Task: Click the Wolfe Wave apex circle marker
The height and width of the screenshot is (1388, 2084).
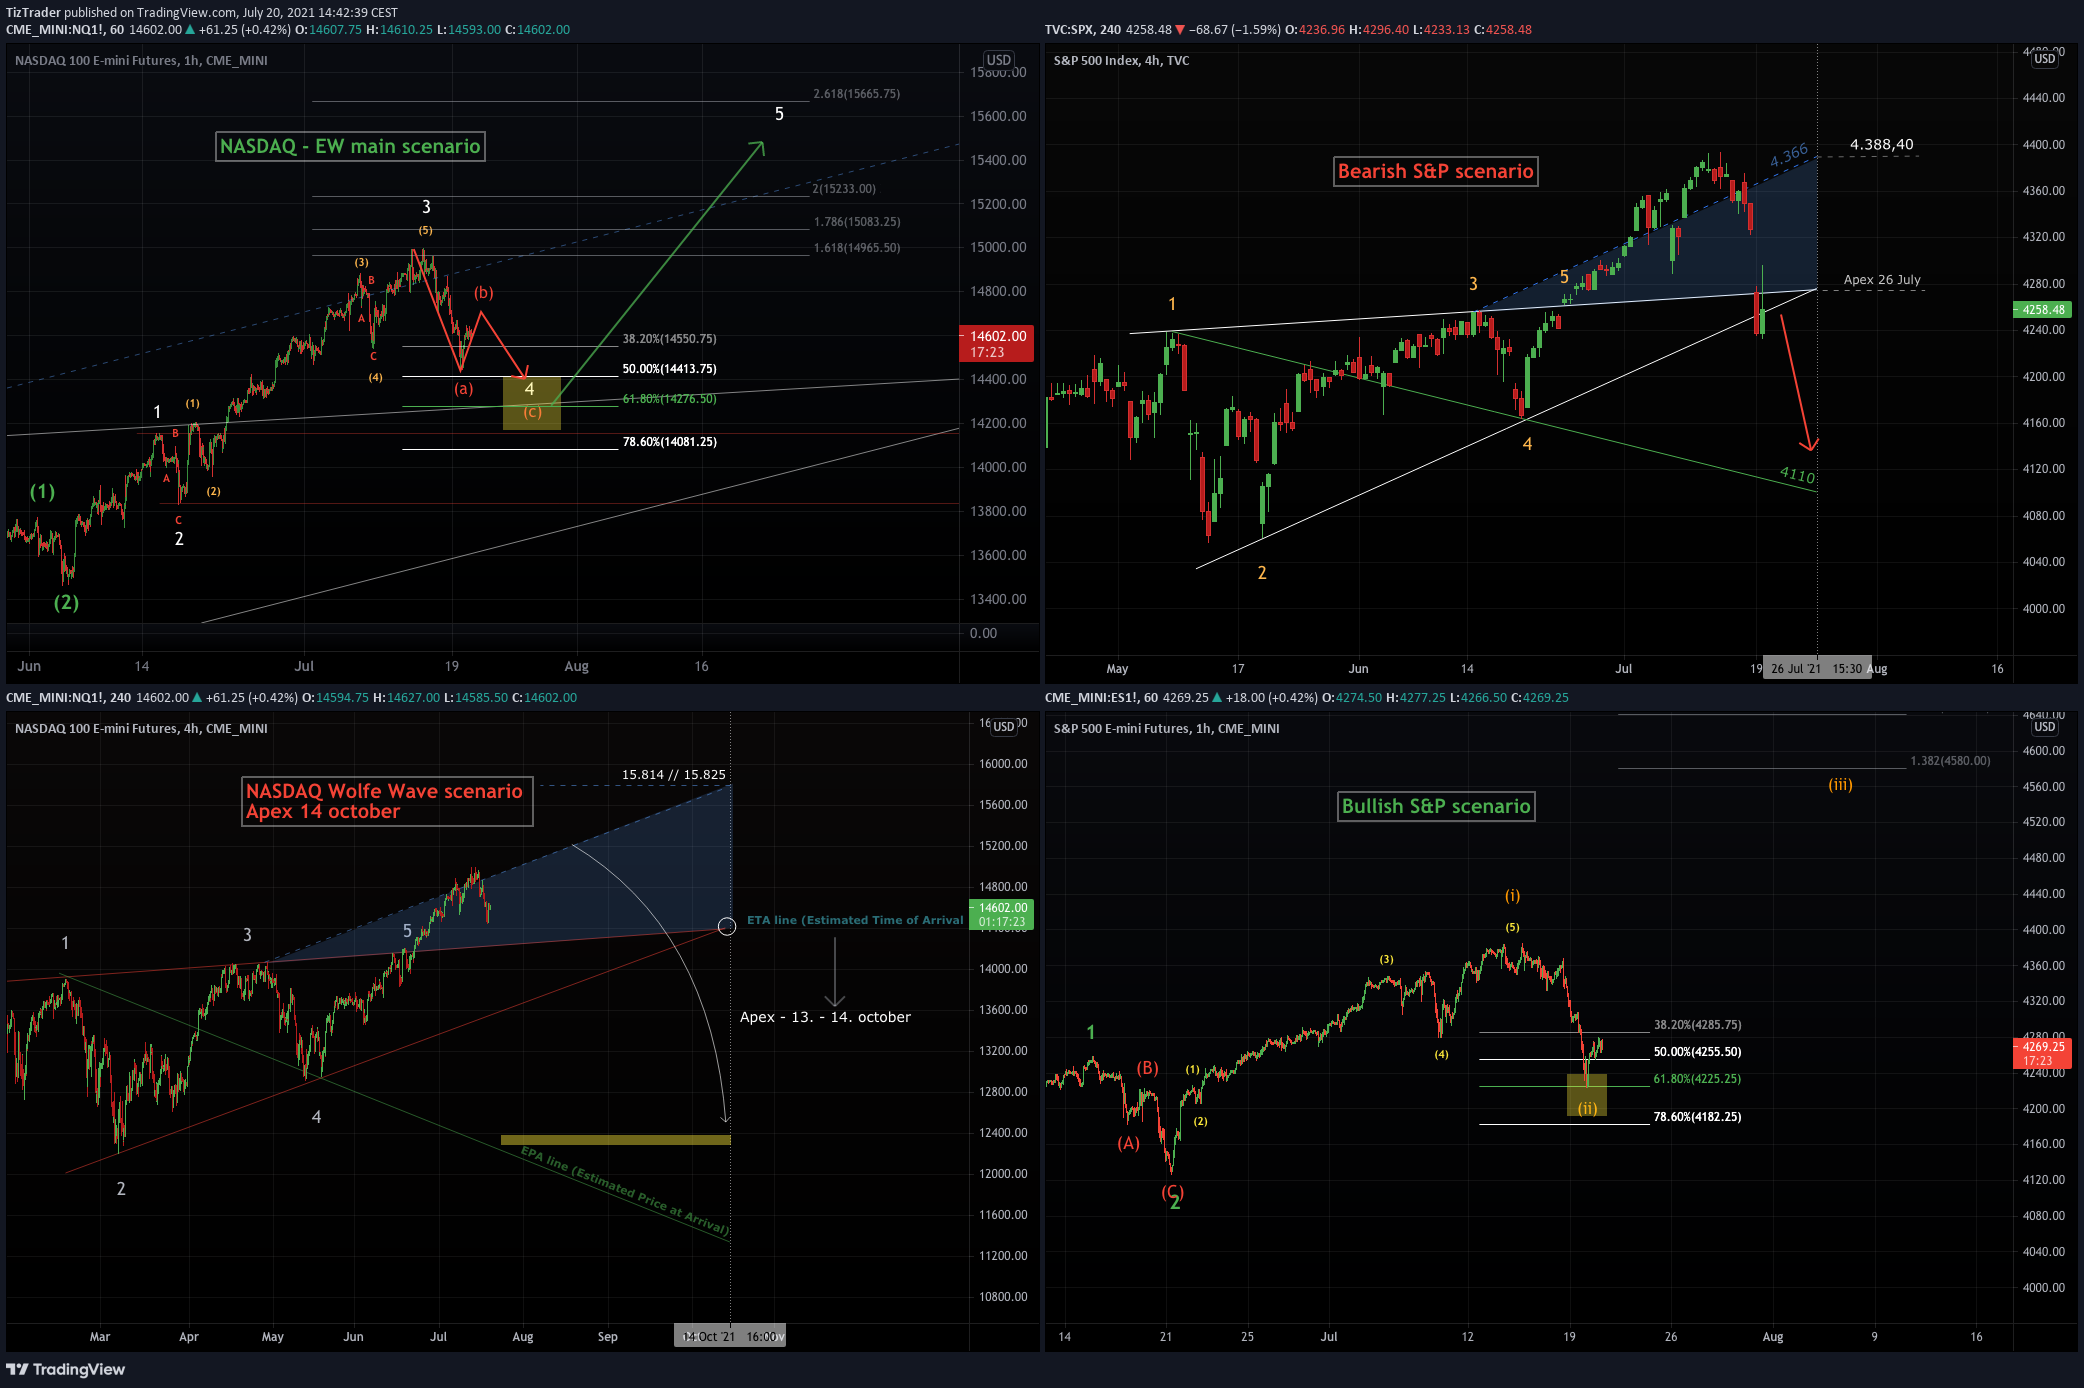Action: [x=727, y=927]
